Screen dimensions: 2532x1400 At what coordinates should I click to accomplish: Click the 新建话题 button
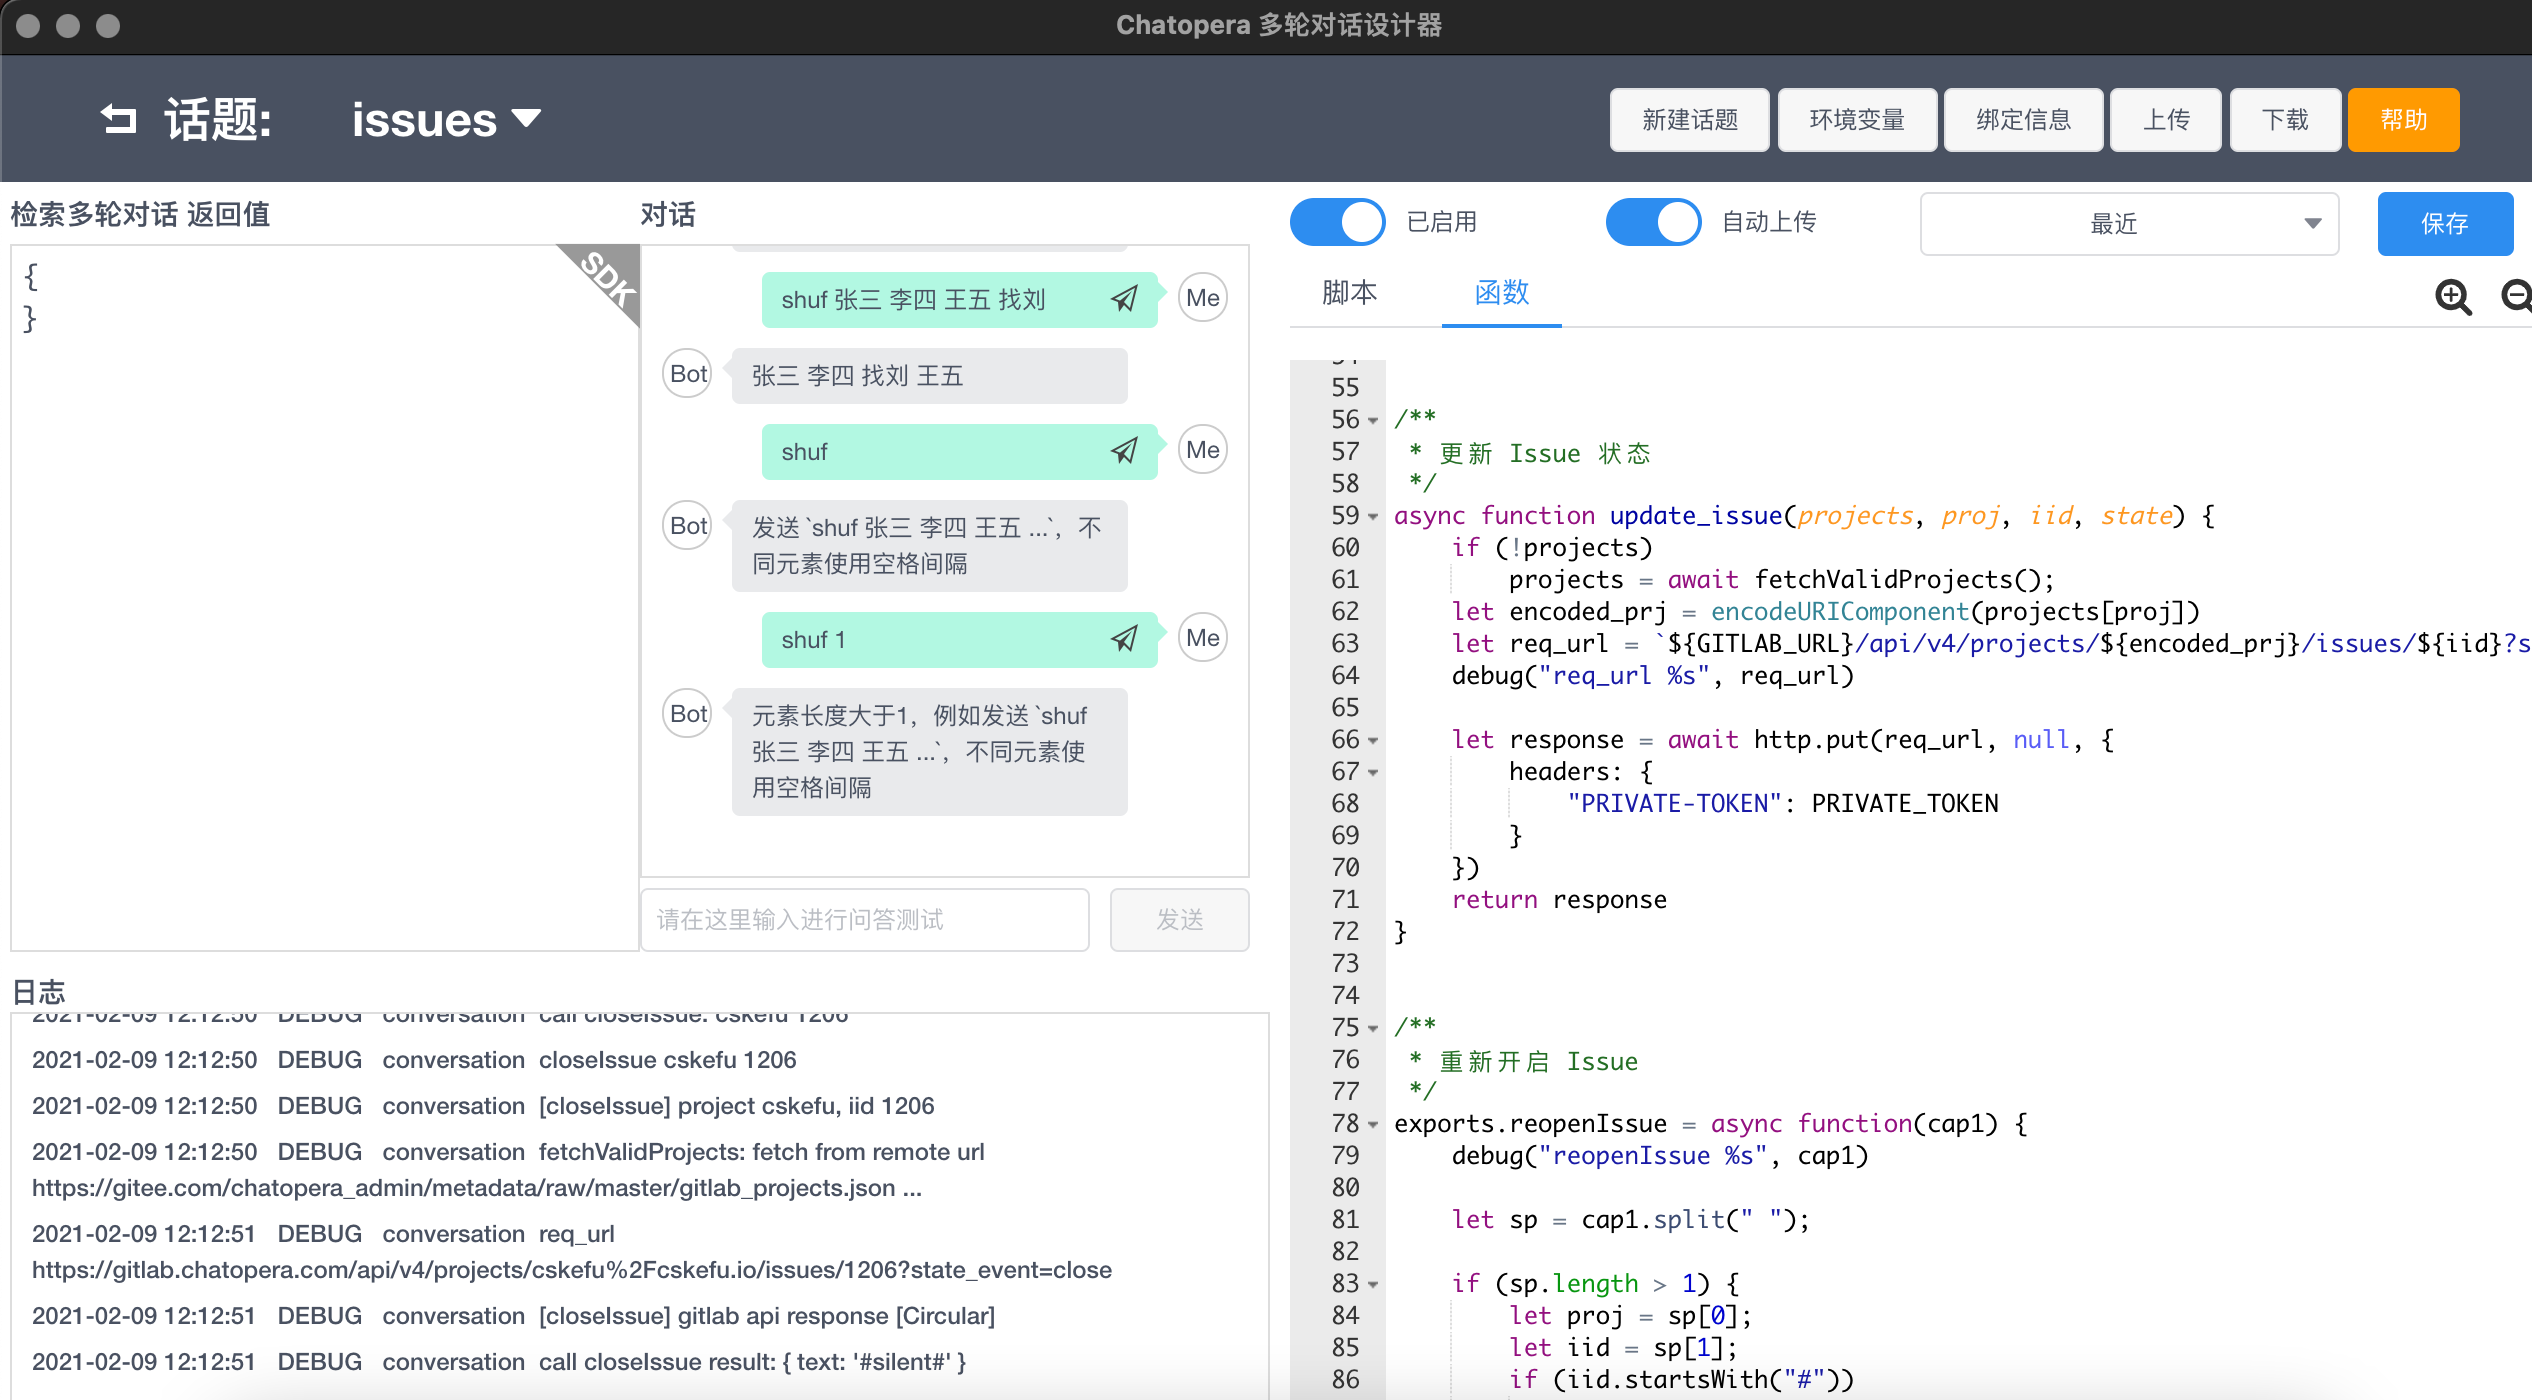[x=1689, y=120]
